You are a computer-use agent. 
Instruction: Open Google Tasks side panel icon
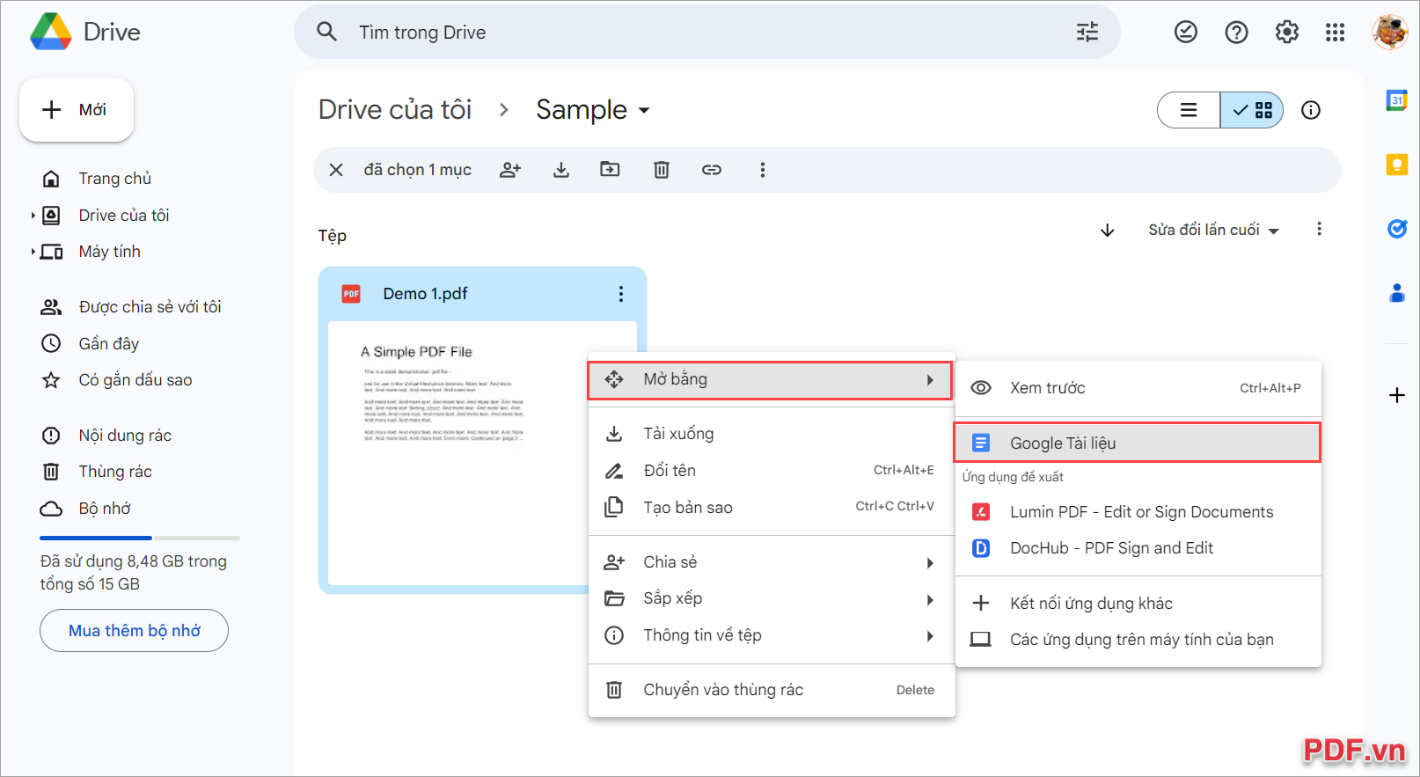click(x=1397, y=229)
